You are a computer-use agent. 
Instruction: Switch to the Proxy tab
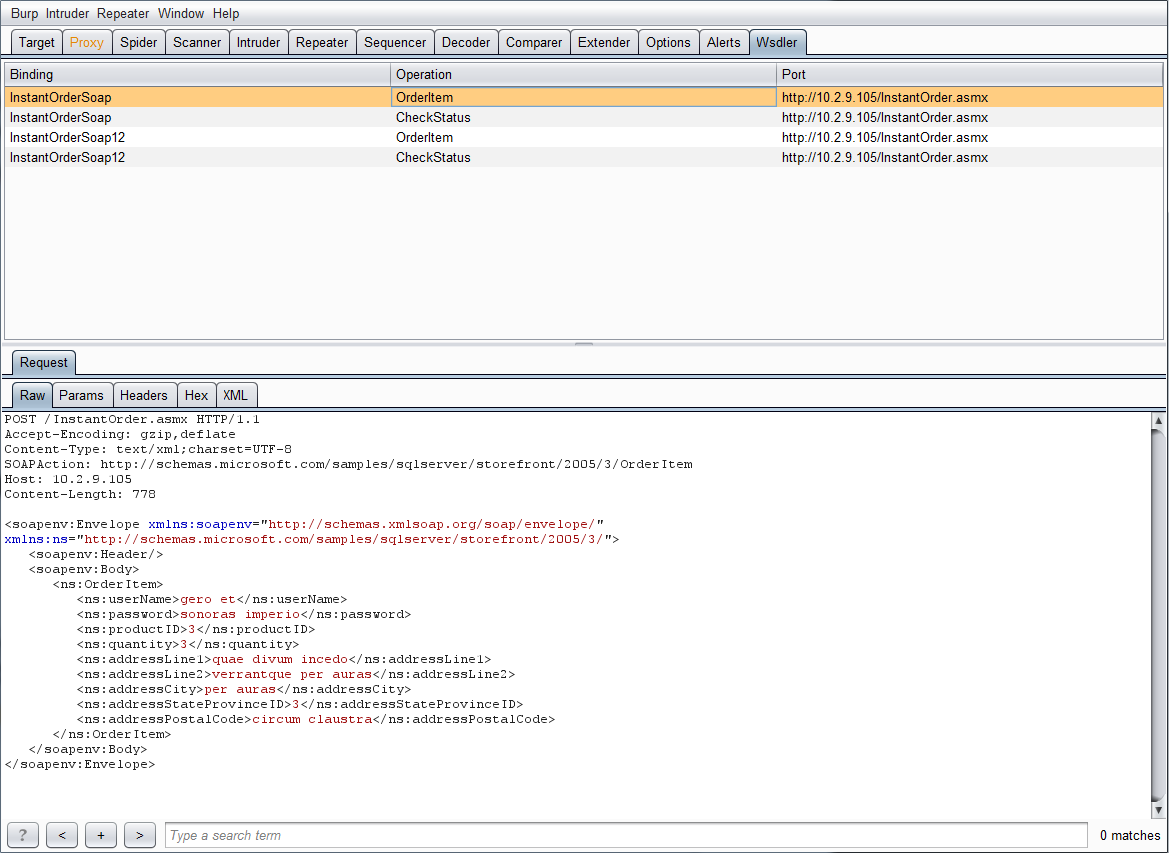click(86, 43)
